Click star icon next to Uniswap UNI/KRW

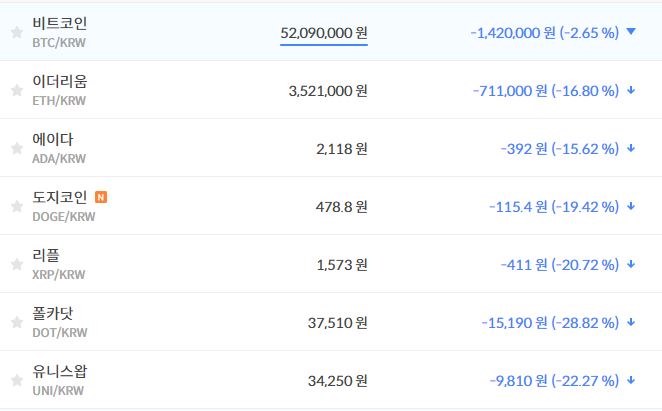16,380
